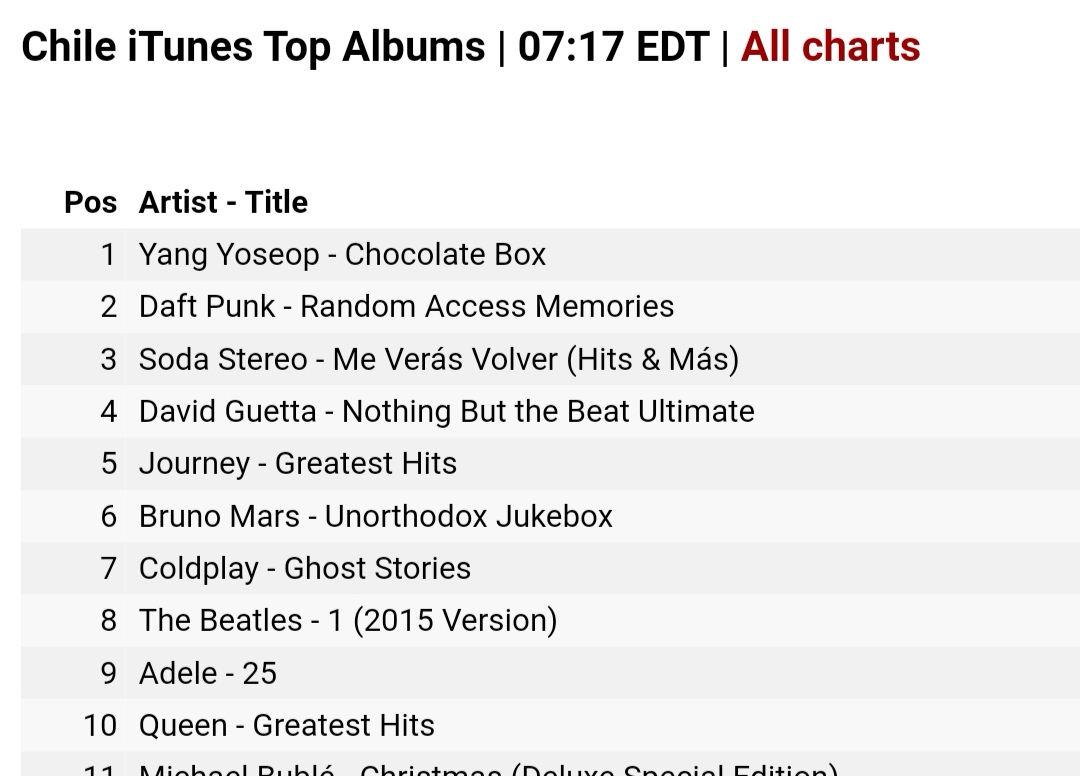
Task: Select Coldplay - Ghost Stories album
Action: tap(304, 568)
